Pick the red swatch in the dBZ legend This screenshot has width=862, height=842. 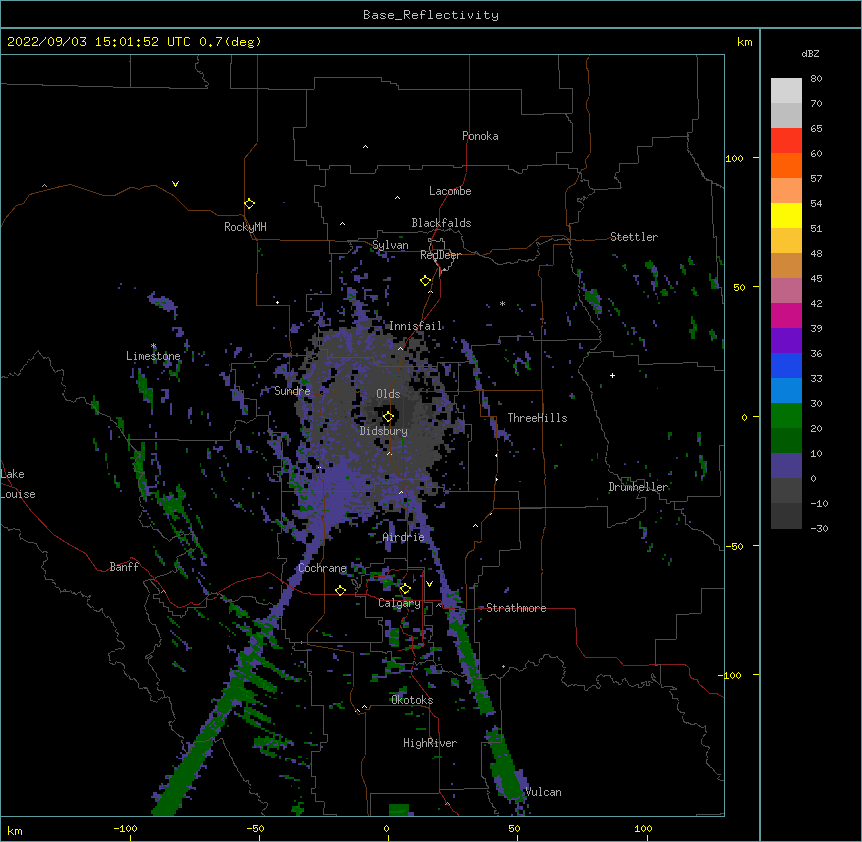(786, 141)
